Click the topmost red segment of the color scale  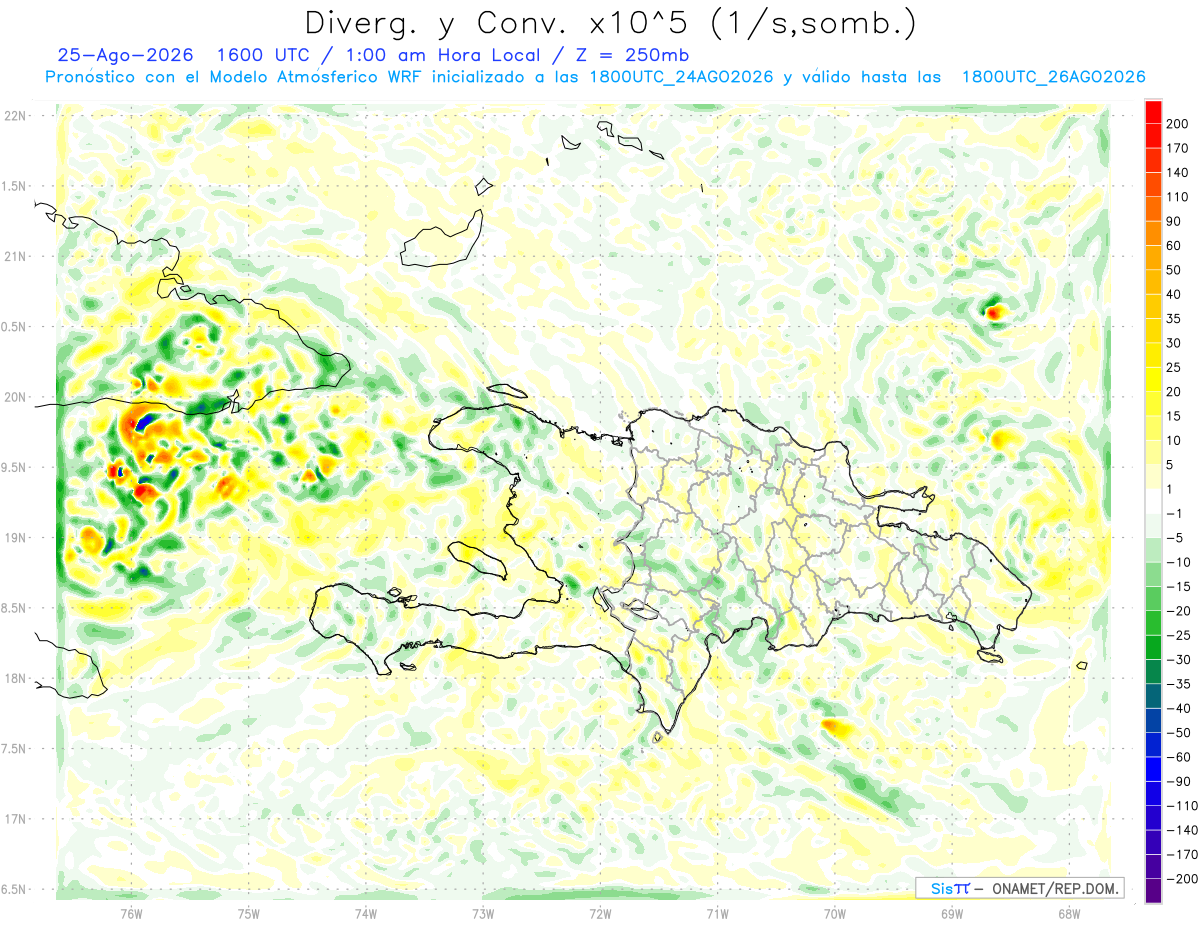[x=1153, y=112]
